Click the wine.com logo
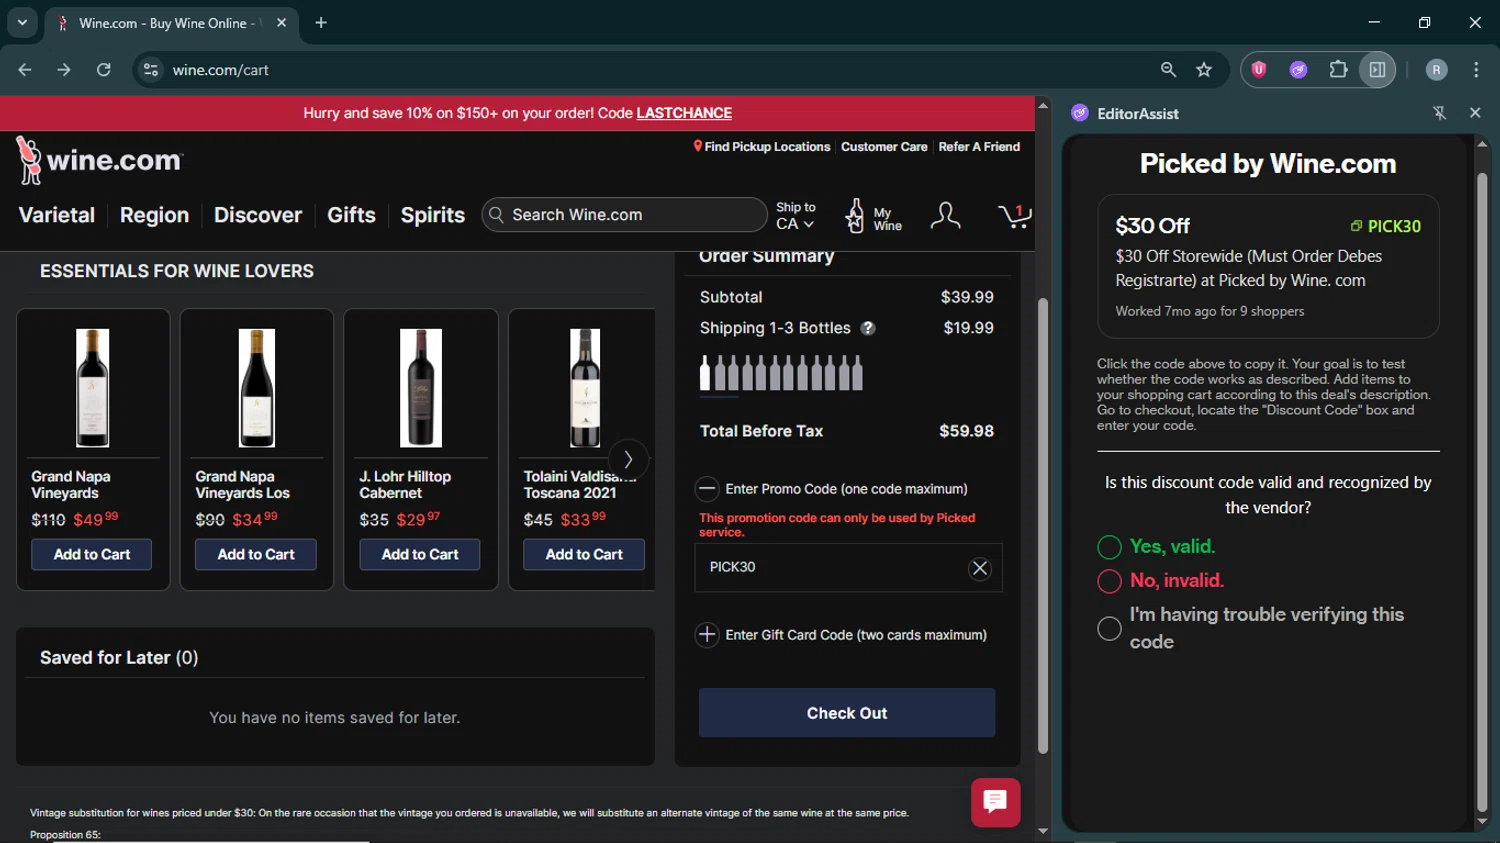 point(100,160)
